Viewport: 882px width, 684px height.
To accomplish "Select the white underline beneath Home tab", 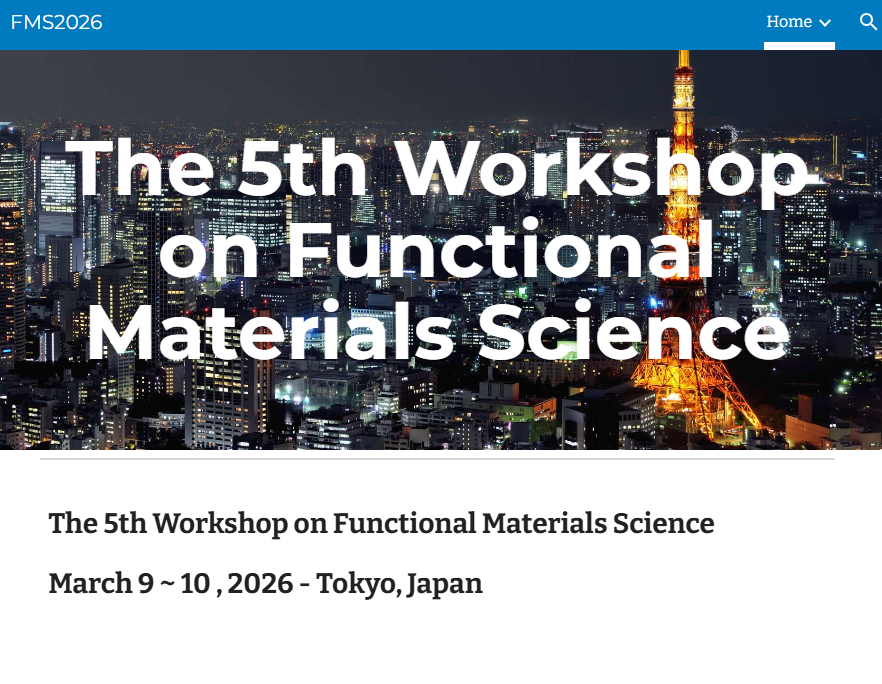I will click(798, 46).
